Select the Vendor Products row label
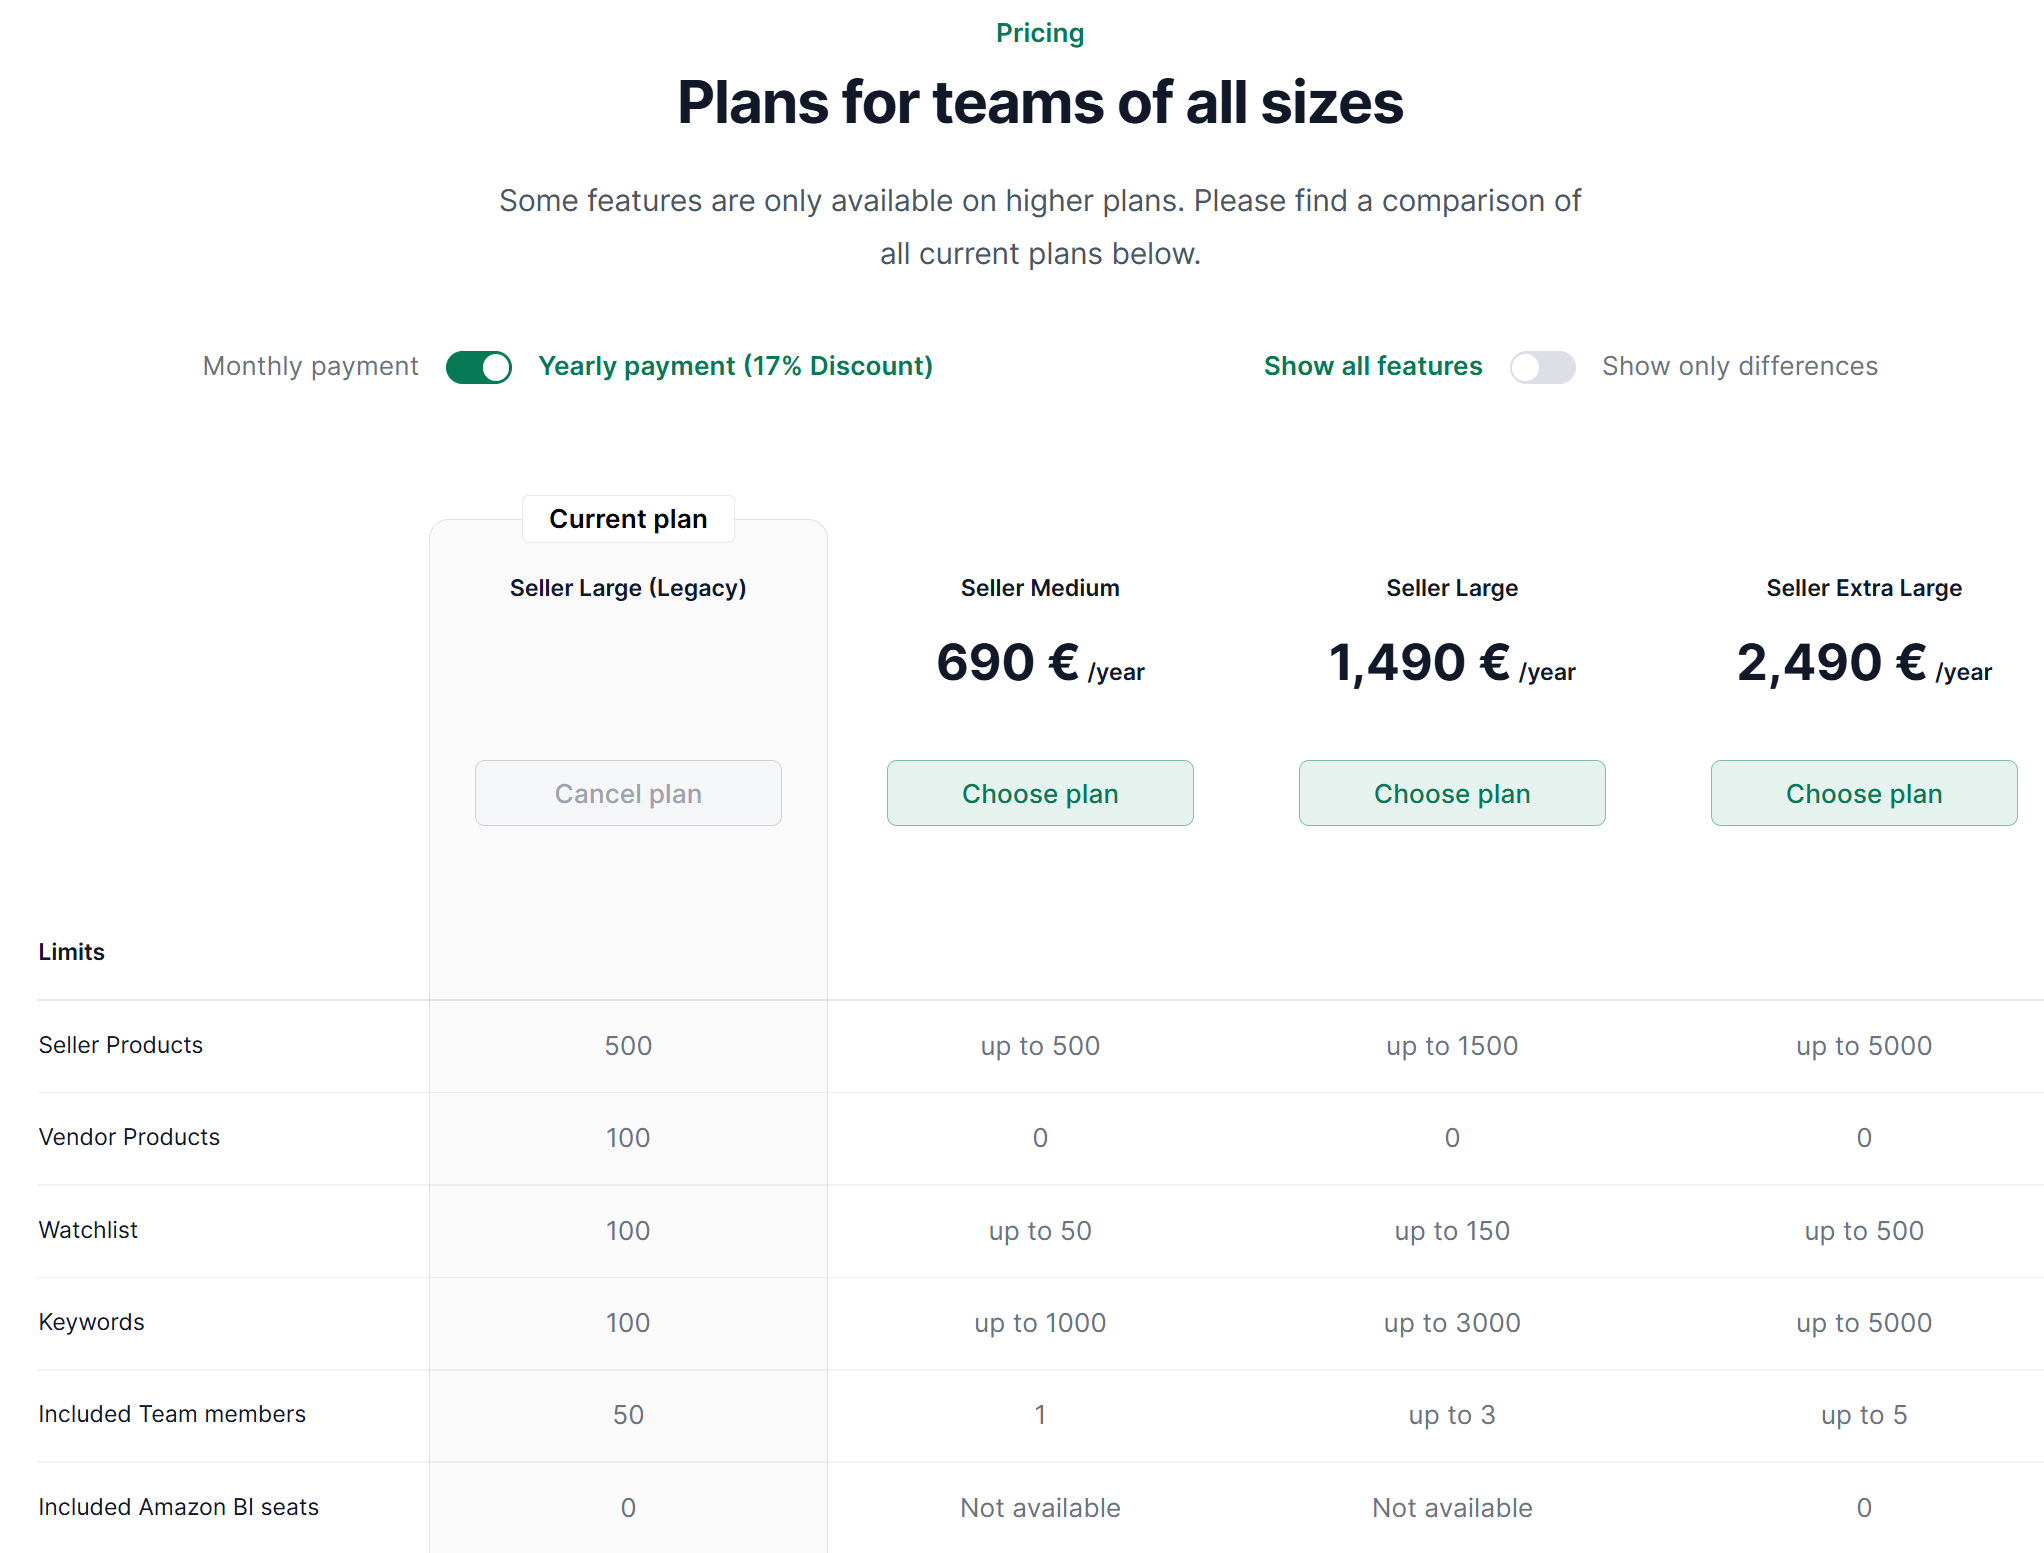This screenshot has width=2044, height=1553. (x=129, y=1137)
